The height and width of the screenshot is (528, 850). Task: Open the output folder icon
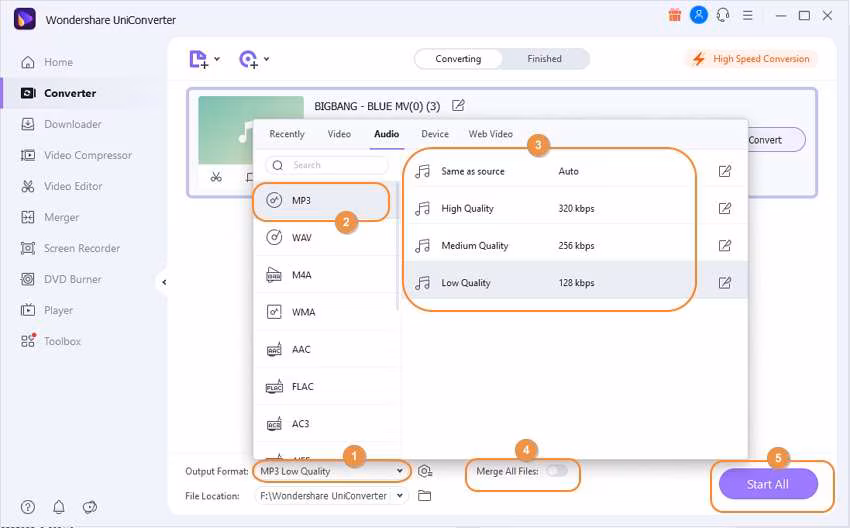point(424,495)
